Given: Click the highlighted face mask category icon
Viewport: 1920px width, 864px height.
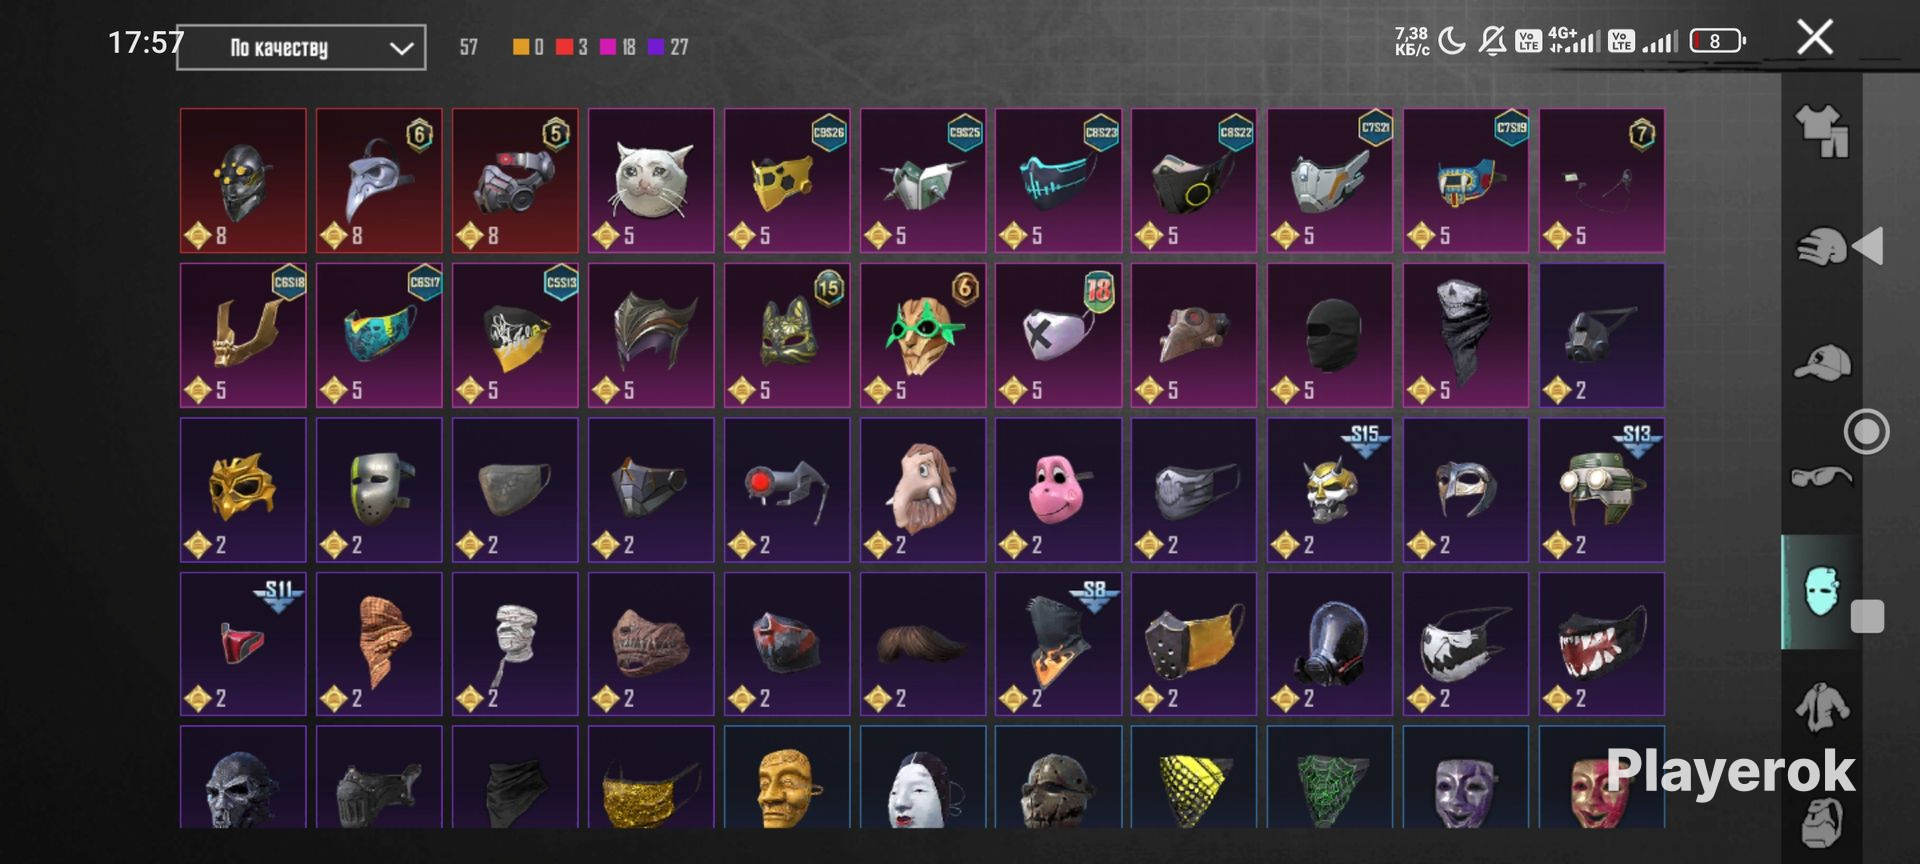Looking at the screenshot, I should 1822,592.
